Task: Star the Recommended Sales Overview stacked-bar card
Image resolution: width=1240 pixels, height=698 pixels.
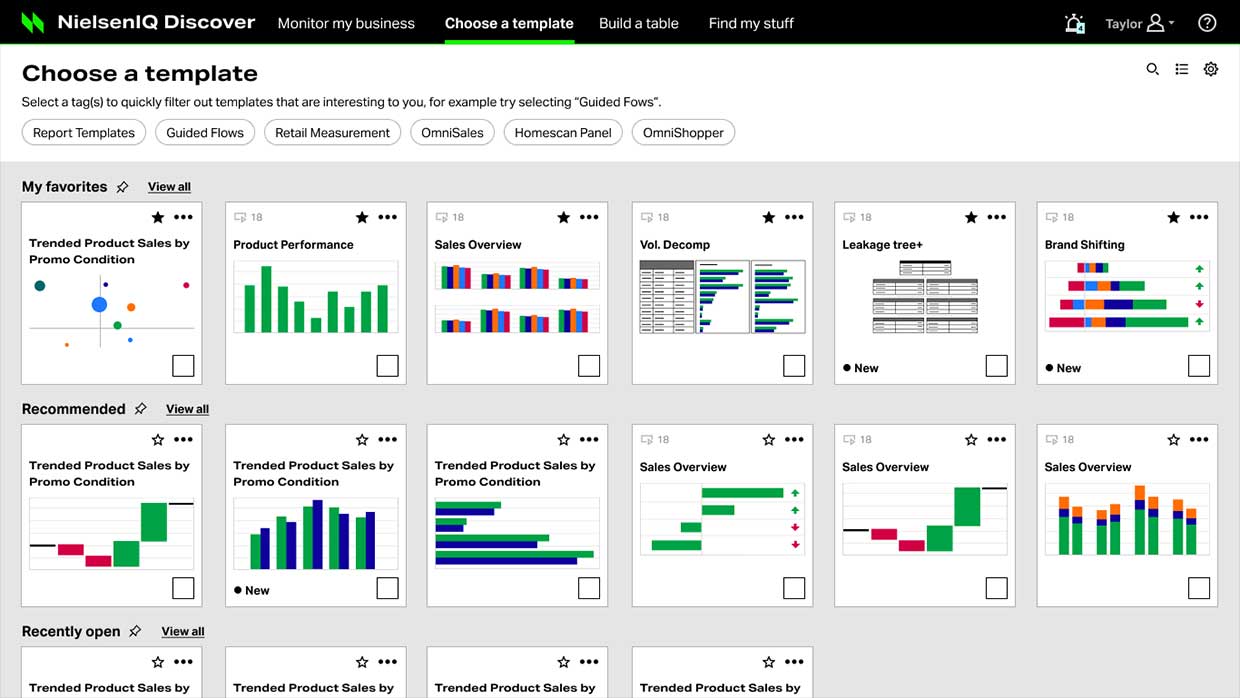Action: click(x=1173, y=439)
